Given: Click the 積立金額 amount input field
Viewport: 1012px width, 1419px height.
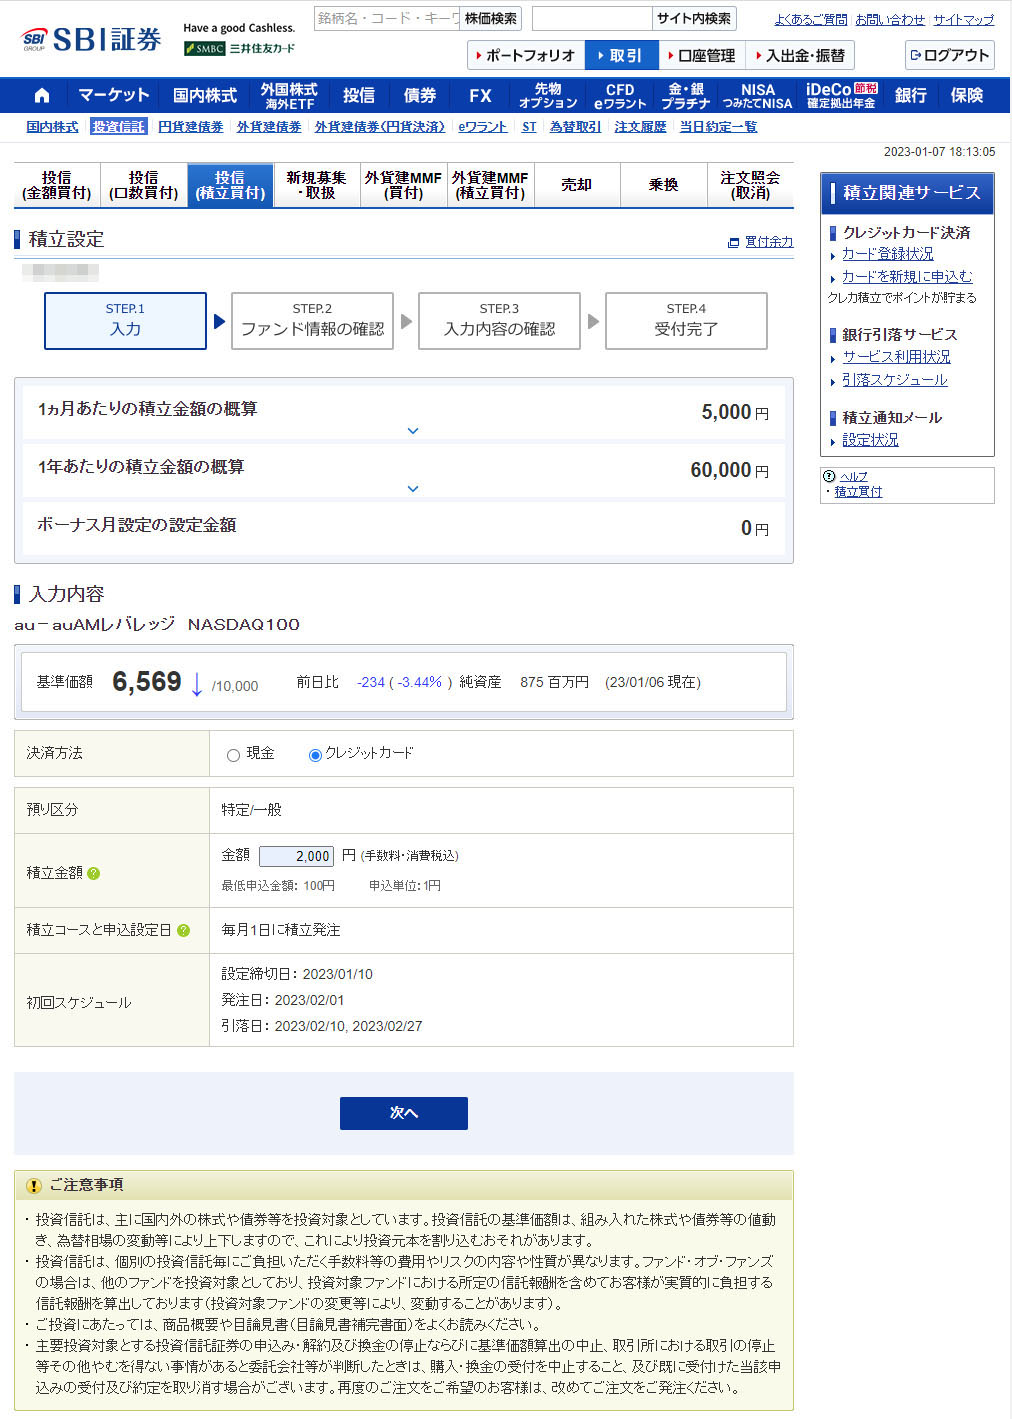Looking at the screenshot, I should coord(296,856).
